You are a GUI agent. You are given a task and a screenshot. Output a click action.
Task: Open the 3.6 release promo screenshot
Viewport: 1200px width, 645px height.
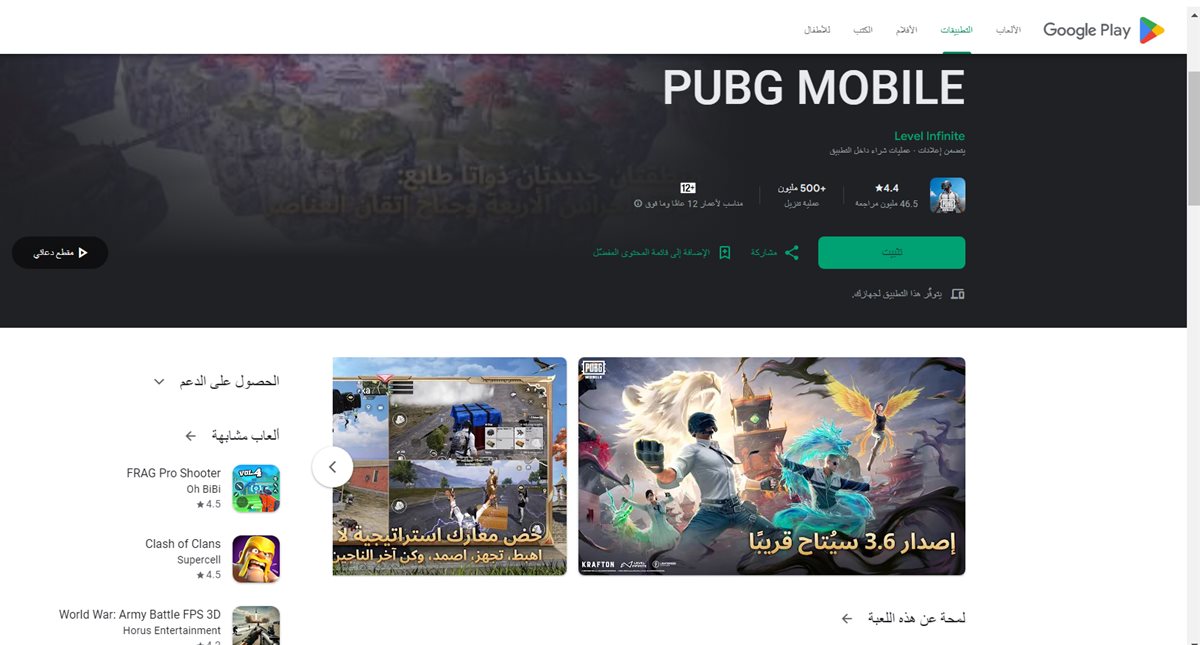[771, 466]
